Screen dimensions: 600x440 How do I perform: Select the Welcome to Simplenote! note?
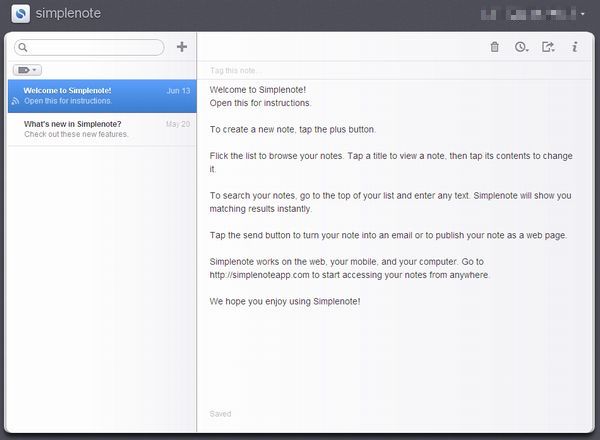102,96
